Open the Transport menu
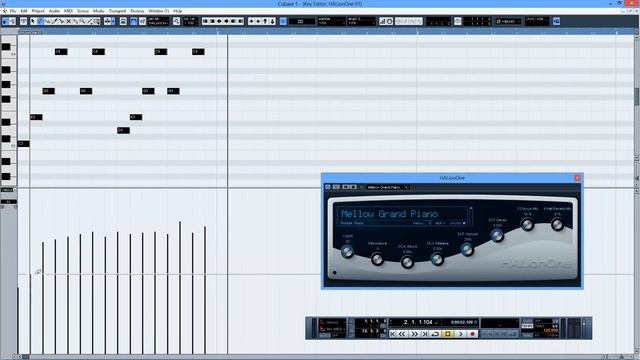Viewport: 640px width, 360px height. pyautogui.click(x=118, y=11)
